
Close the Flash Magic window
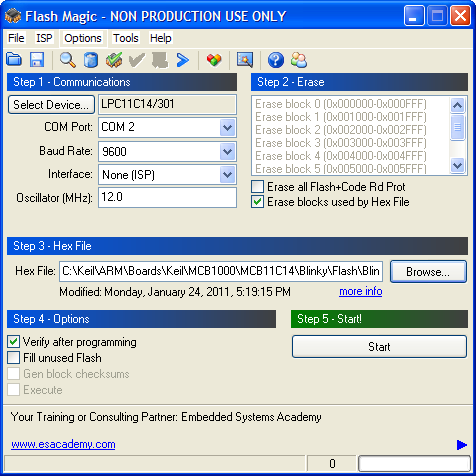tap(460, 16)
